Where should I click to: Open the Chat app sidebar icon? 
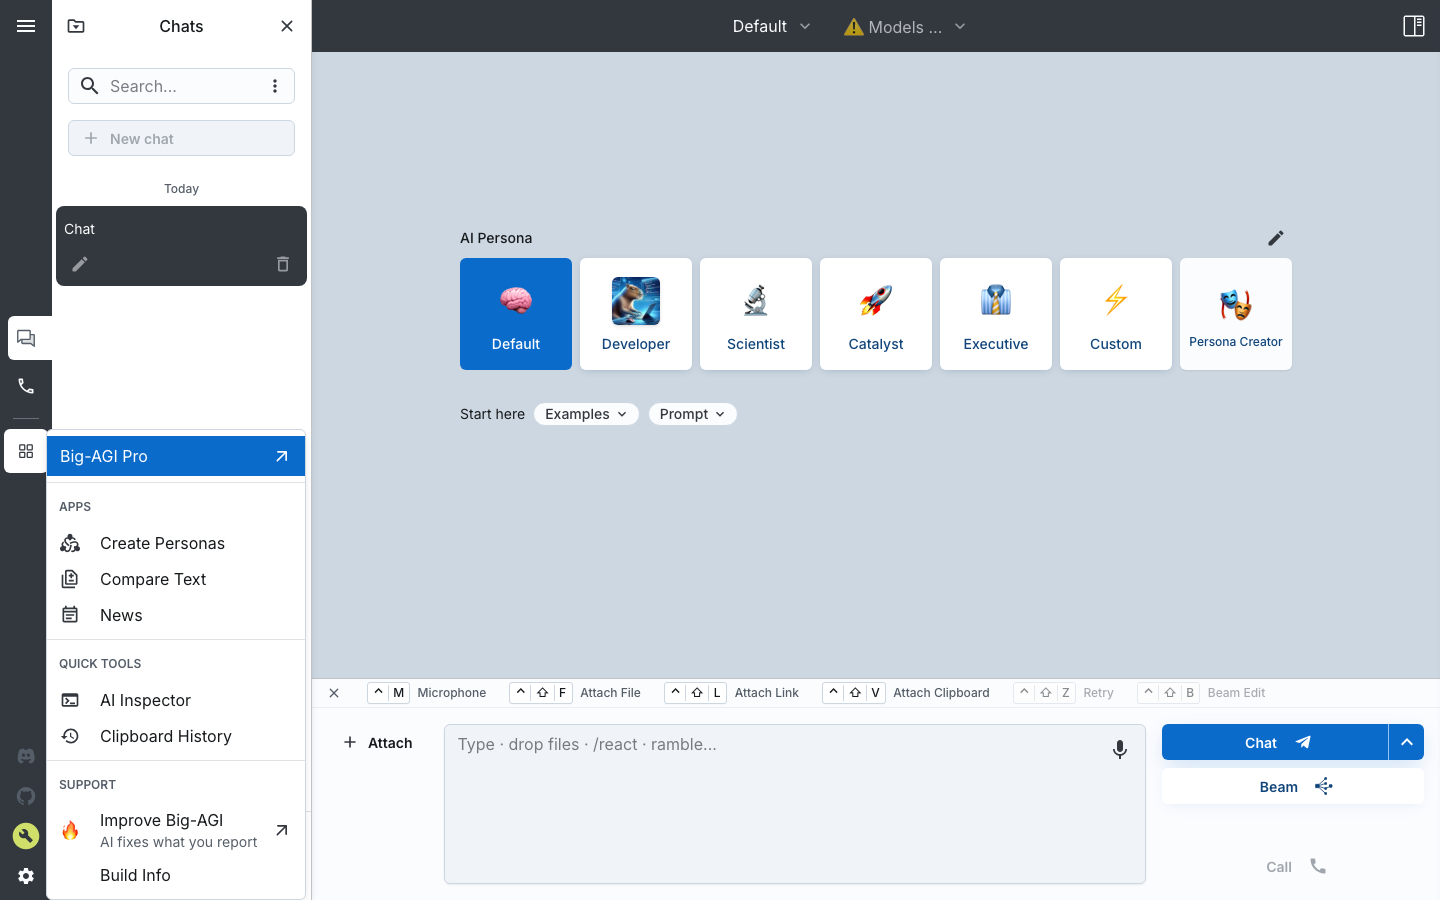point(26,338)
